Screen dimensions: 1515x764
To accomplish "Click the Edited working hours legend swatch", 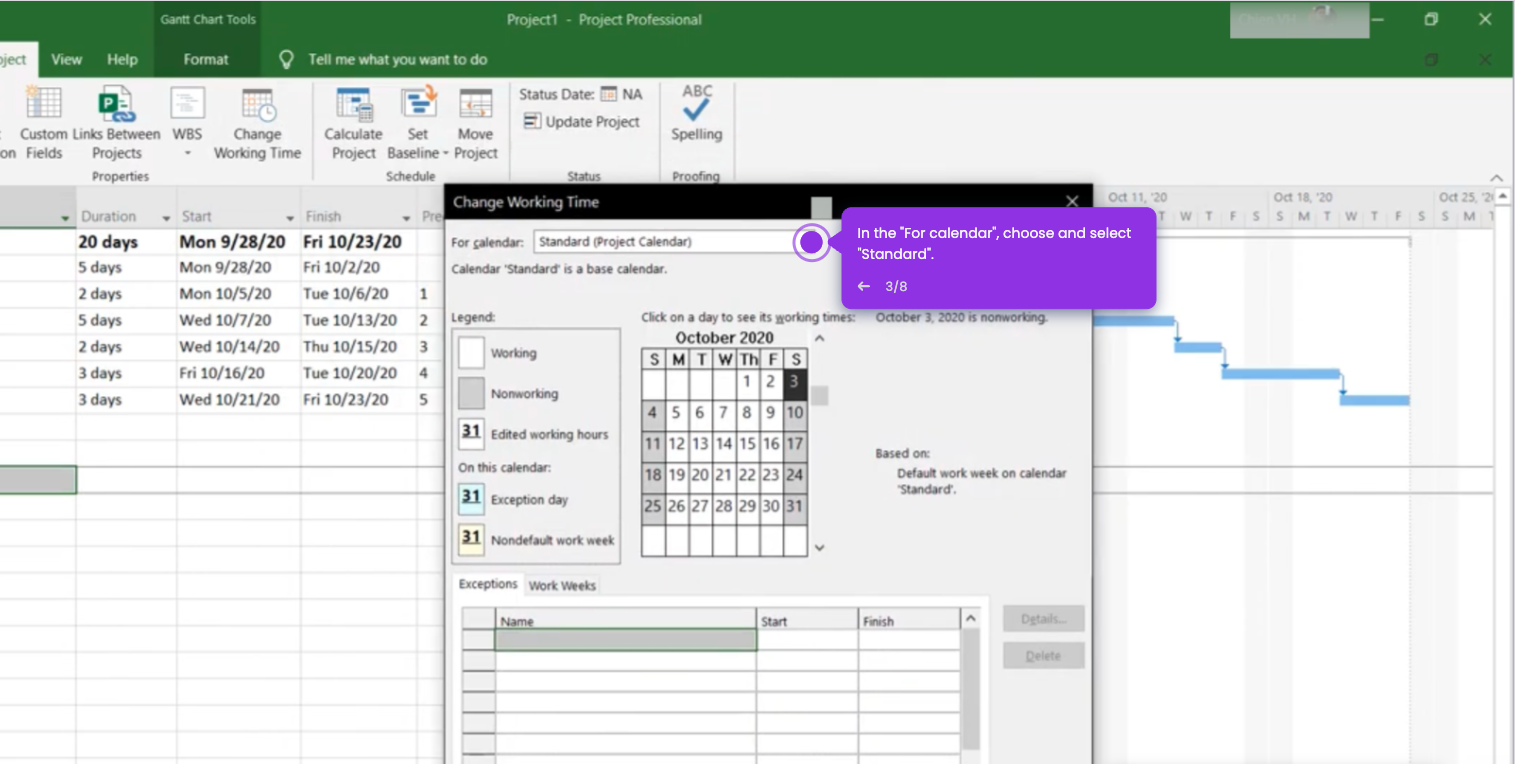I will pyautogui.click(x=471, y=434).
